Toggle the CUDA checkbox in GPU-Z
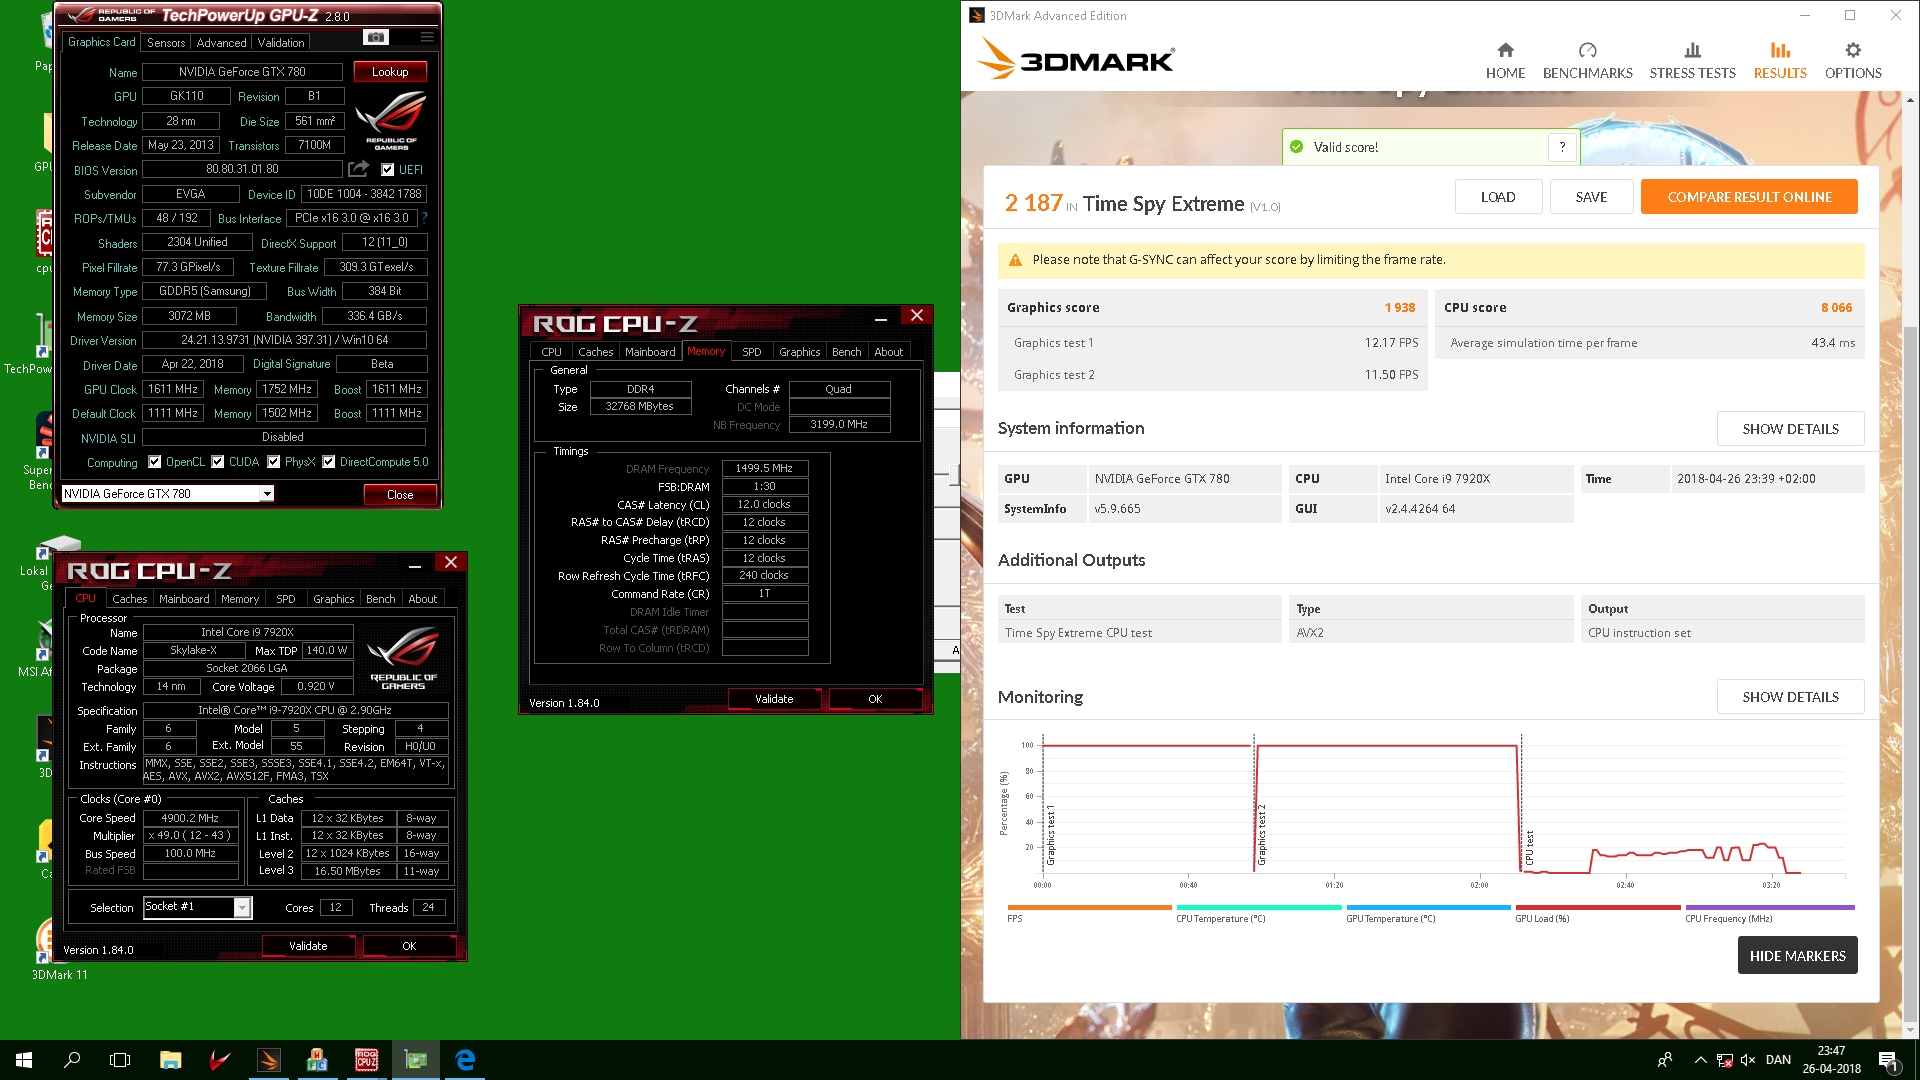1920x1080 pixels. (x=218, y=462)
